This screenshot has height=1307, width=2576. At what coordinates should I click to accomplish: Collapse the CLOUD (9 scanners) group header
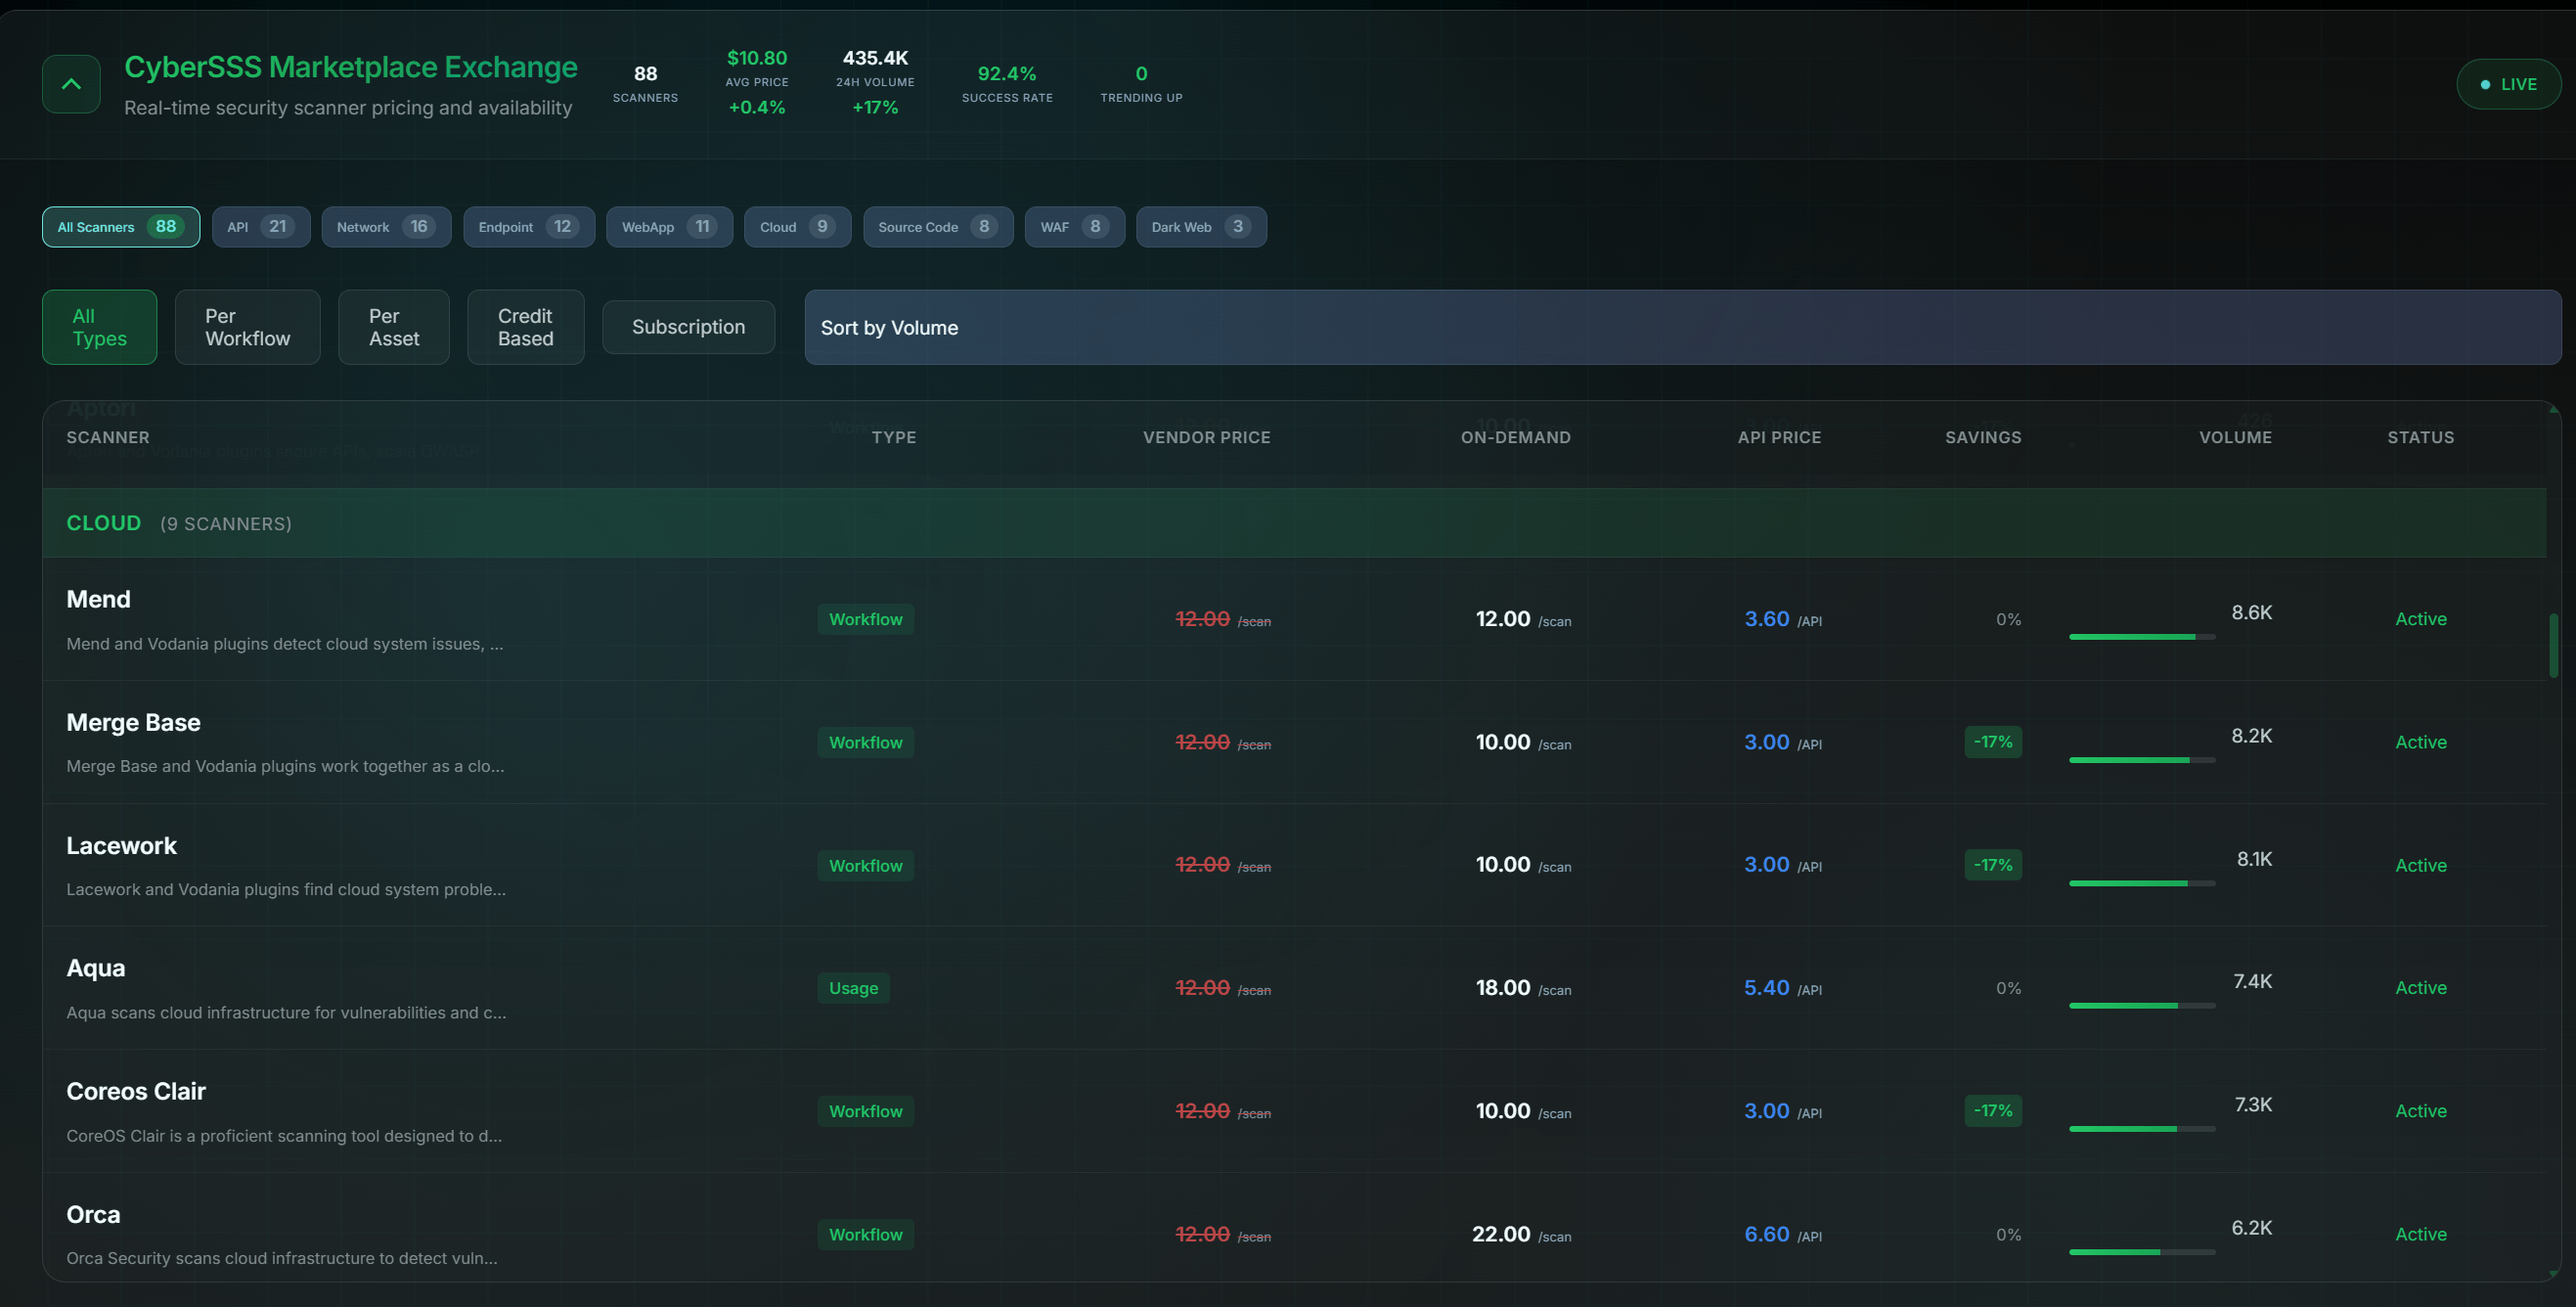[x=1294, y=523]
